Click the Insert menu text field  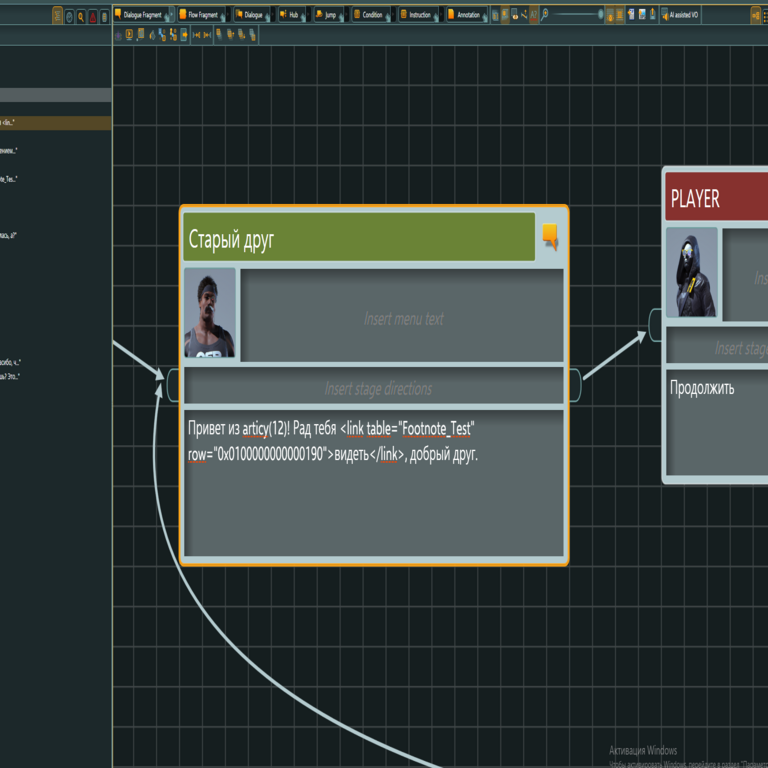pyautogui.click(x=403, y=319)
